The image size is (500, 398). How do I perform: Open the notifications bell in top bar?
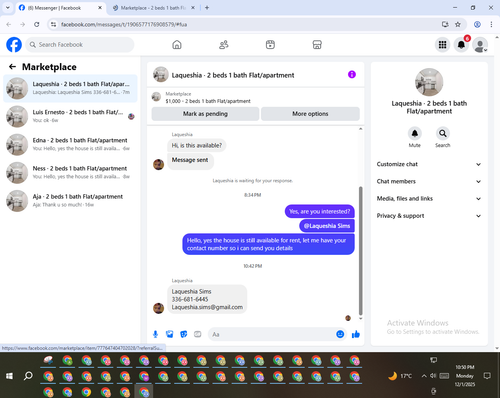pyautogui.click(x=461, y=45)
